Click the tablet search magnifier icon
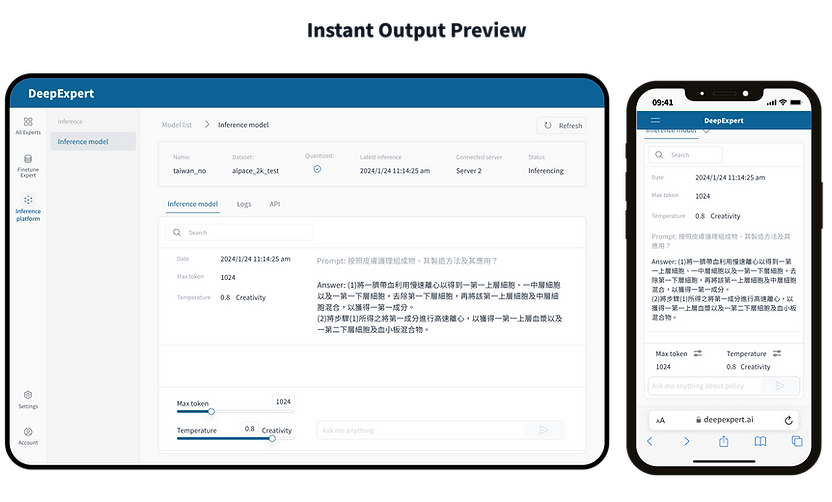The height and width of the screenshot is (502, 832). pyautogui.click(x=177, y=232)
